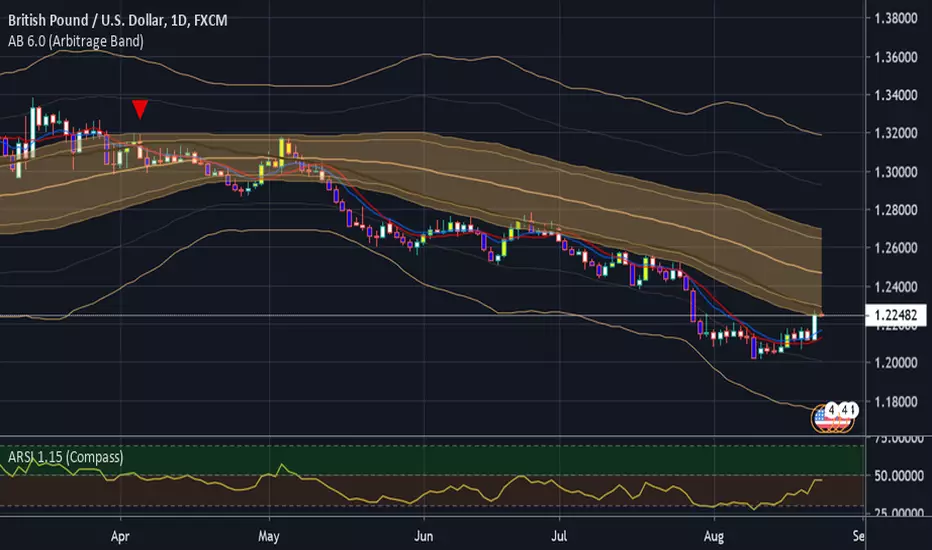Click the British Pound / U.S. Dollar chart title
The image size is (932, 550).
coord(117,20)
